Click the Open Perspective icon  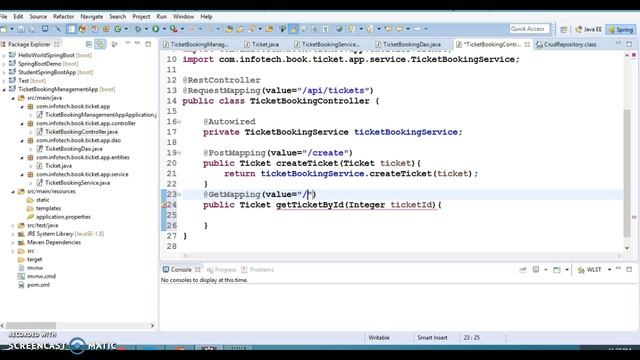(564, 29)
